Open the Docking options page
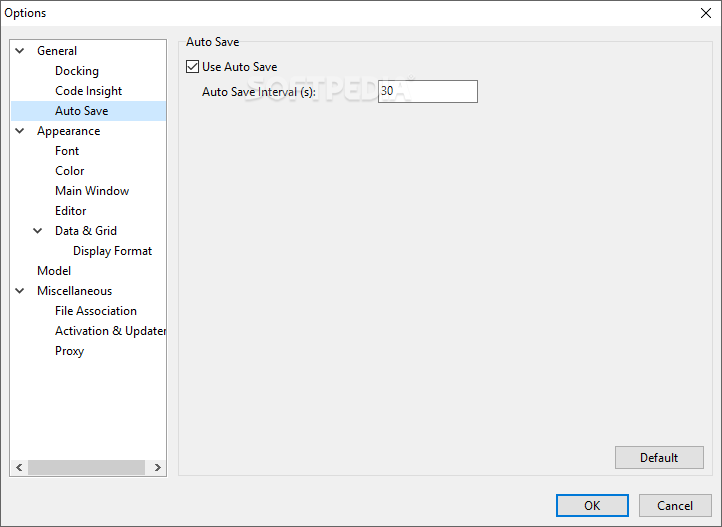Image resolution: width=722 pixels, height=527 pixels. coord(77,71)
